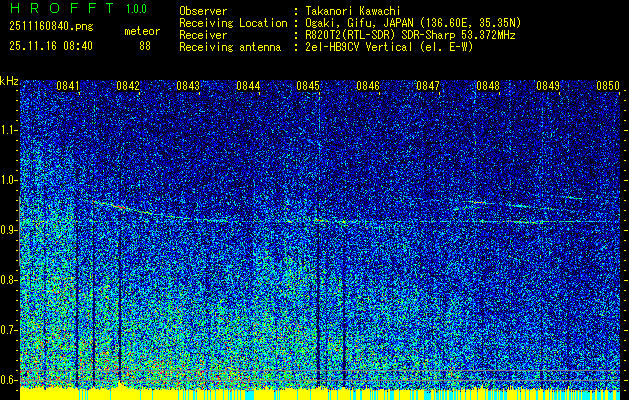Select the filename 2511160840.png
Screen dimensions: 629x400
51,27
